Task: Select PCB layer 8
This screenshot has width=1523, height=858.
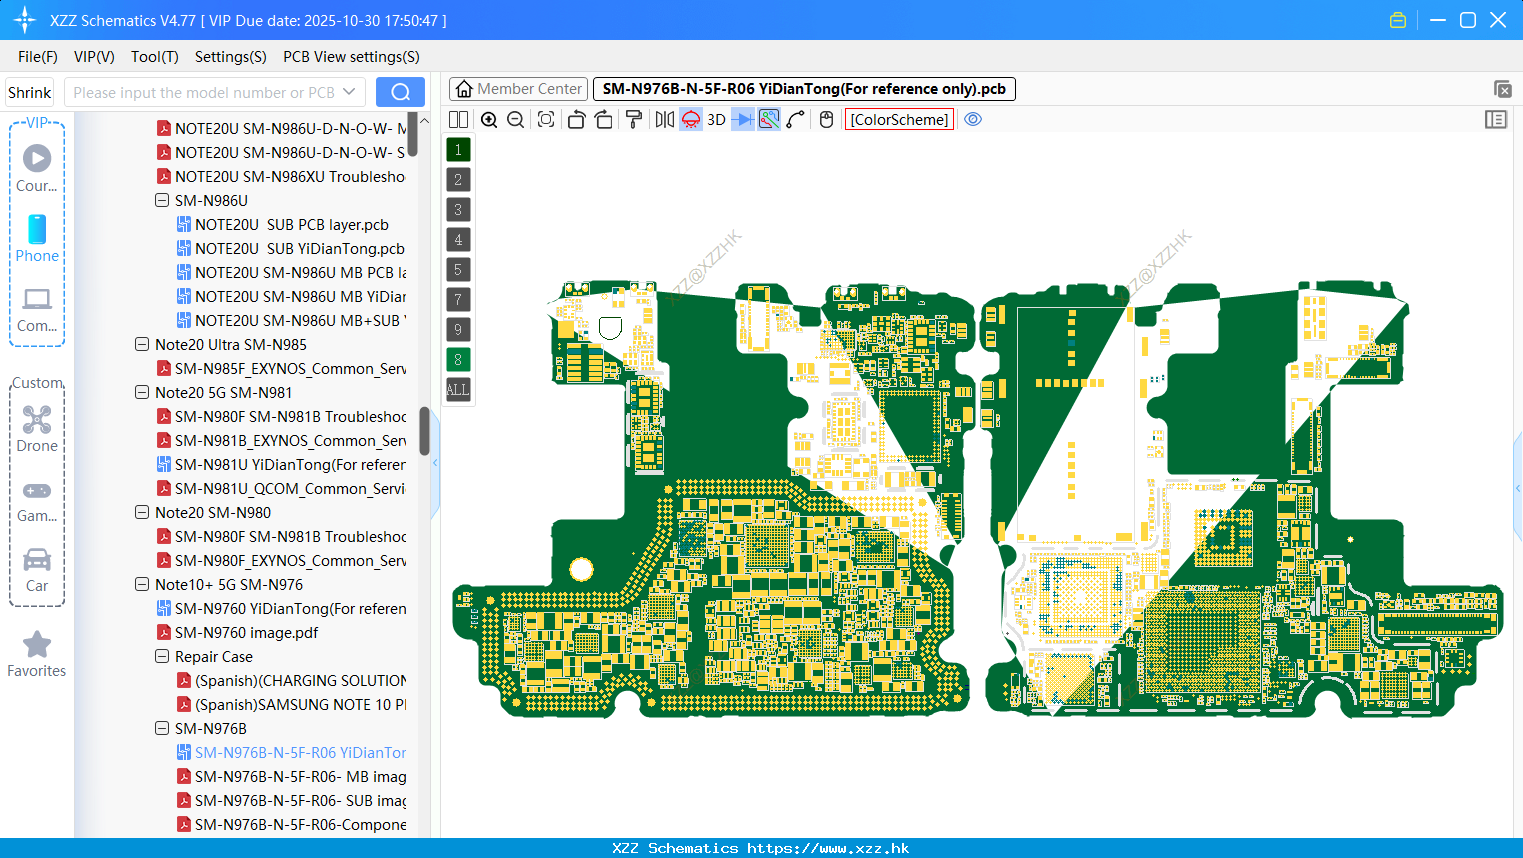Action: pos(458,360)
